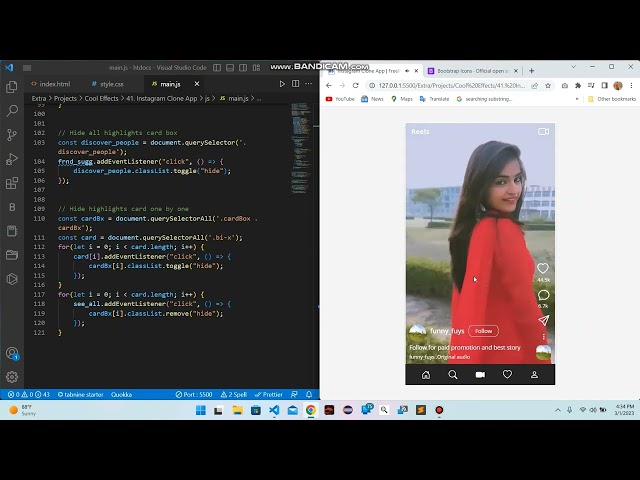
Task: Open the Manage gear in VS Code
Action: click(x=12, y=377)
